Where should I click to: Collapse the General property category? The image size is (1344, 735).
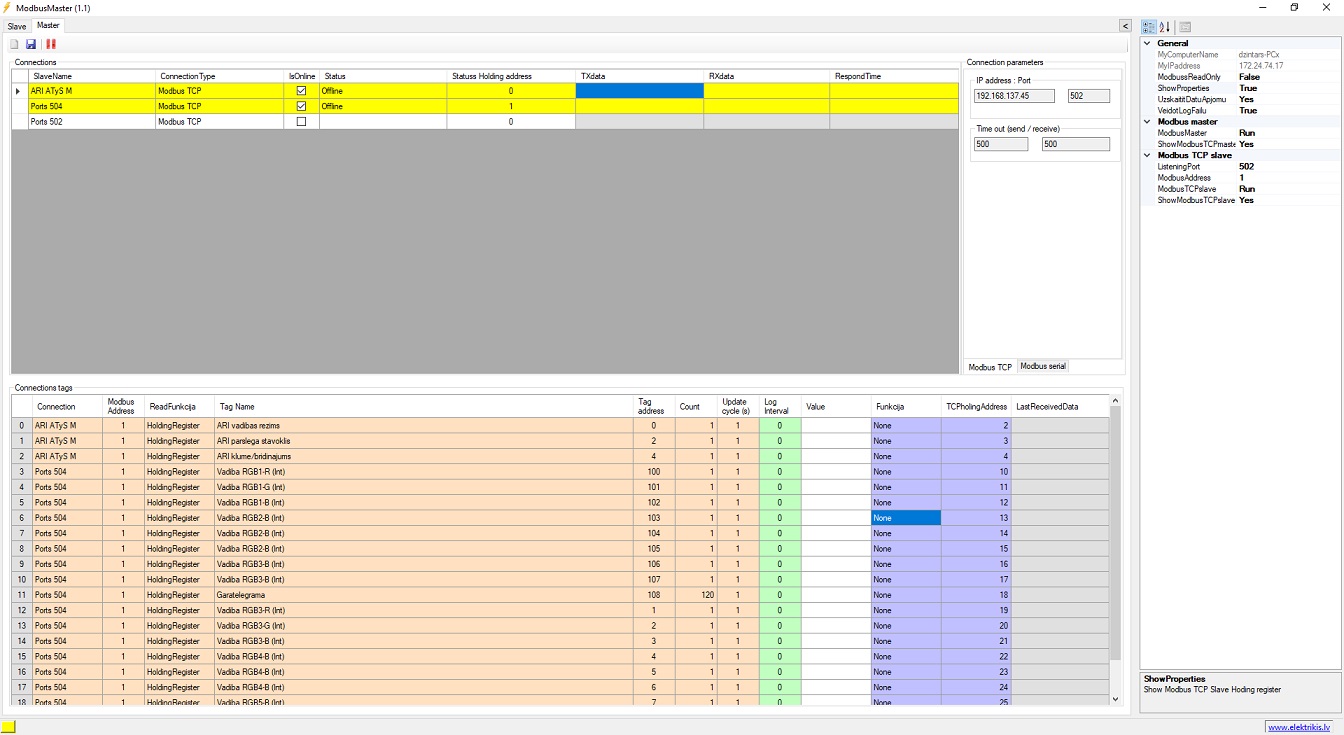(x=1147, y=43)
